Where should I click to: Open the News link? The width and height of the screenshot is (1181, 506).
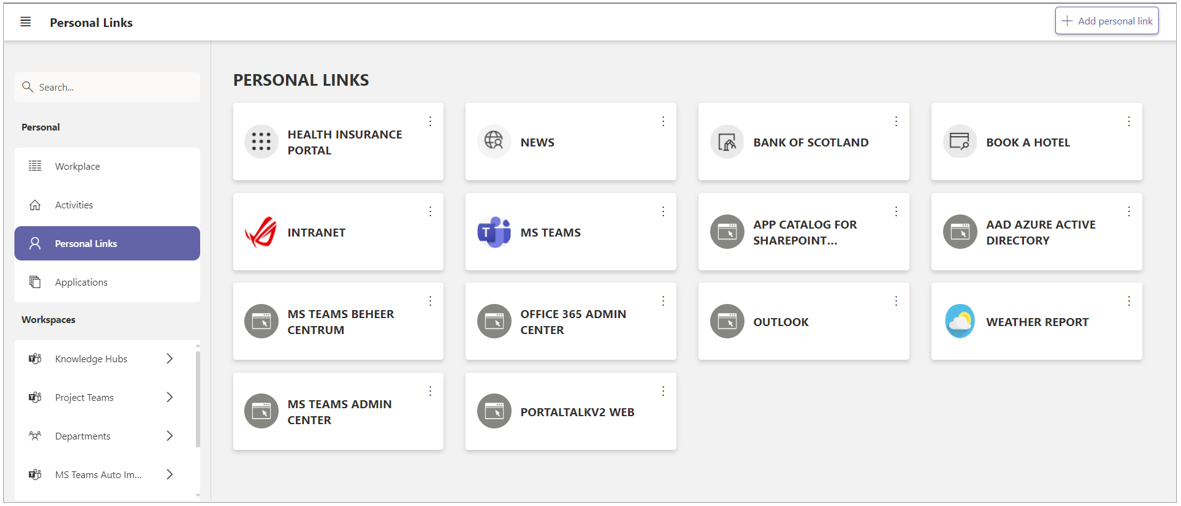click(x=570, y=142)
